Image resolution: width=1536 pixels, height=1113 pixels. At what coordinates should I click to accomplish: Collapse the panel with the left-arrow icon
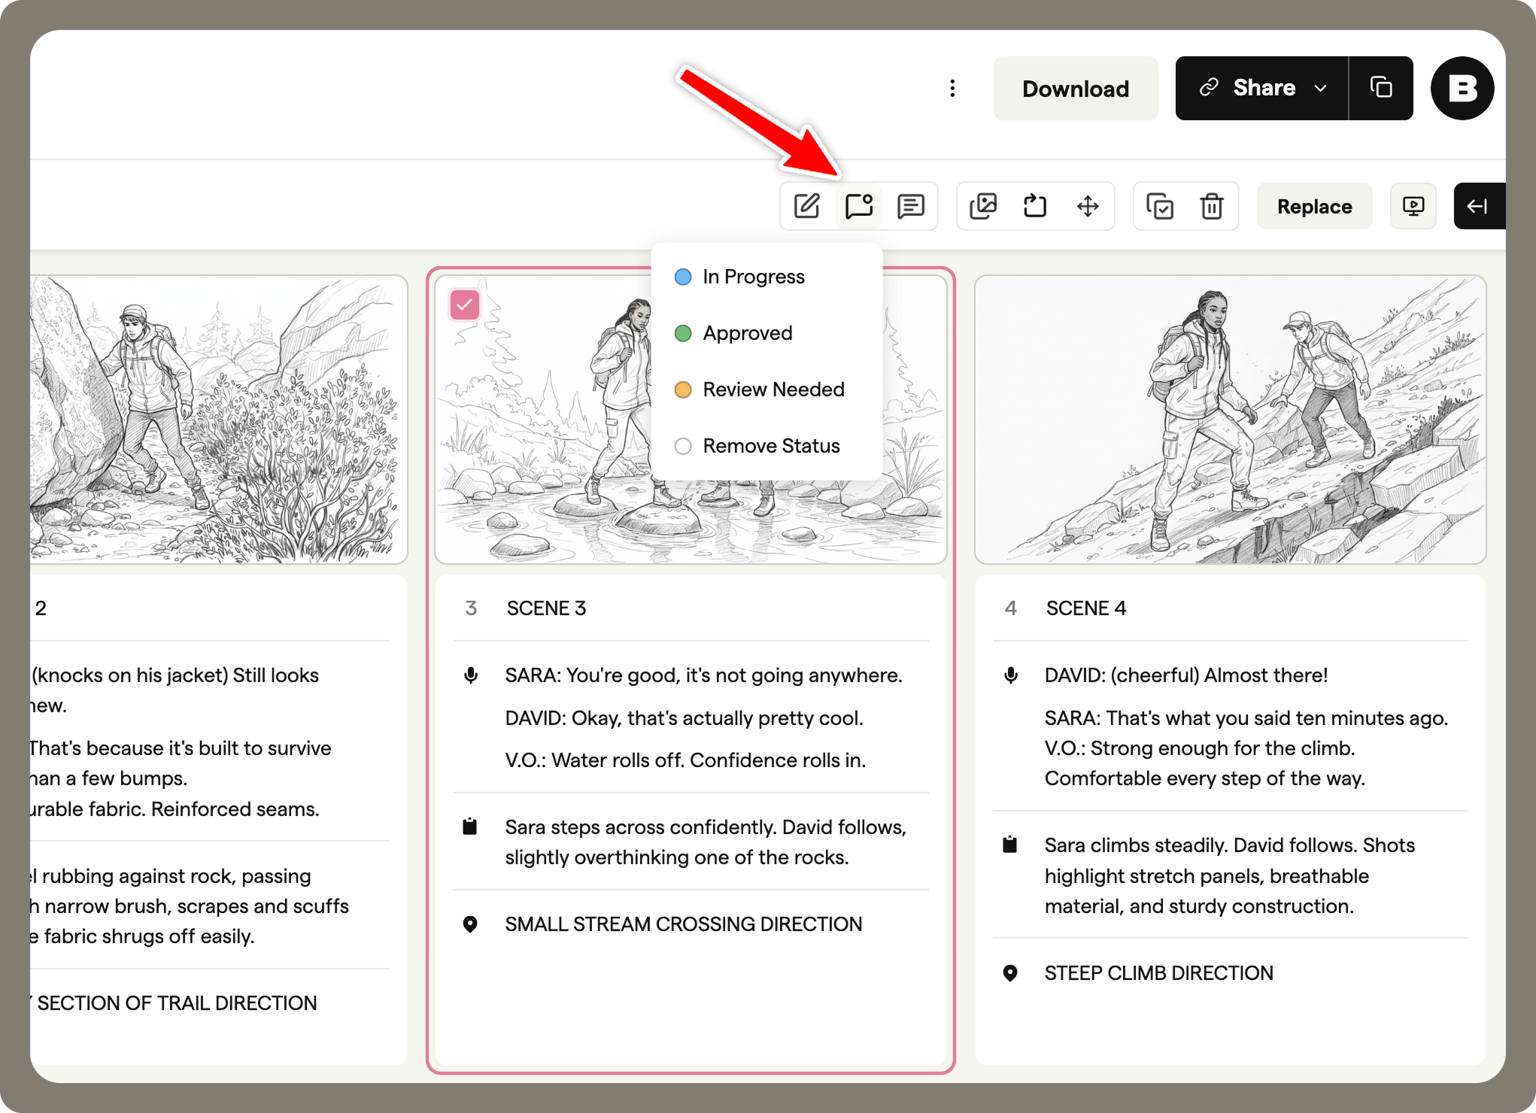1478,206
